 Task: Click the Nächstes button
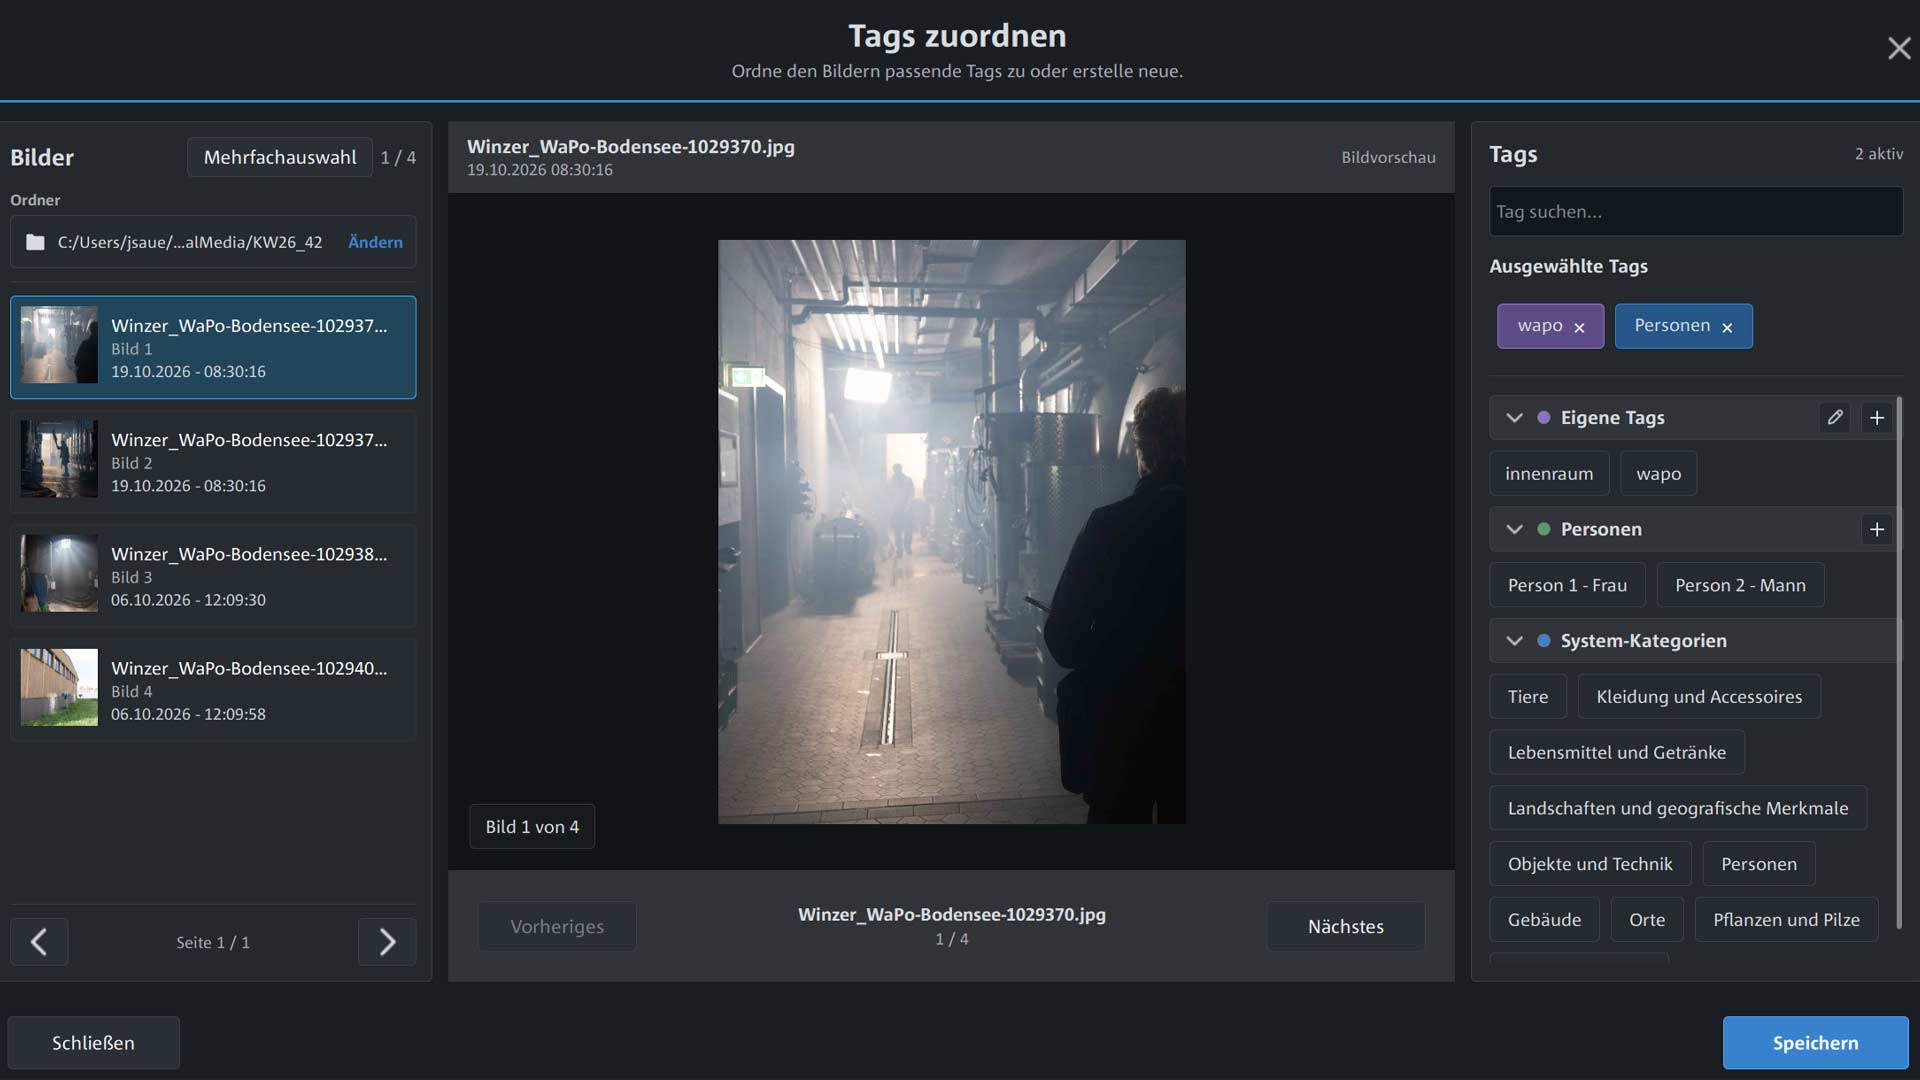tap(1346, 926)
